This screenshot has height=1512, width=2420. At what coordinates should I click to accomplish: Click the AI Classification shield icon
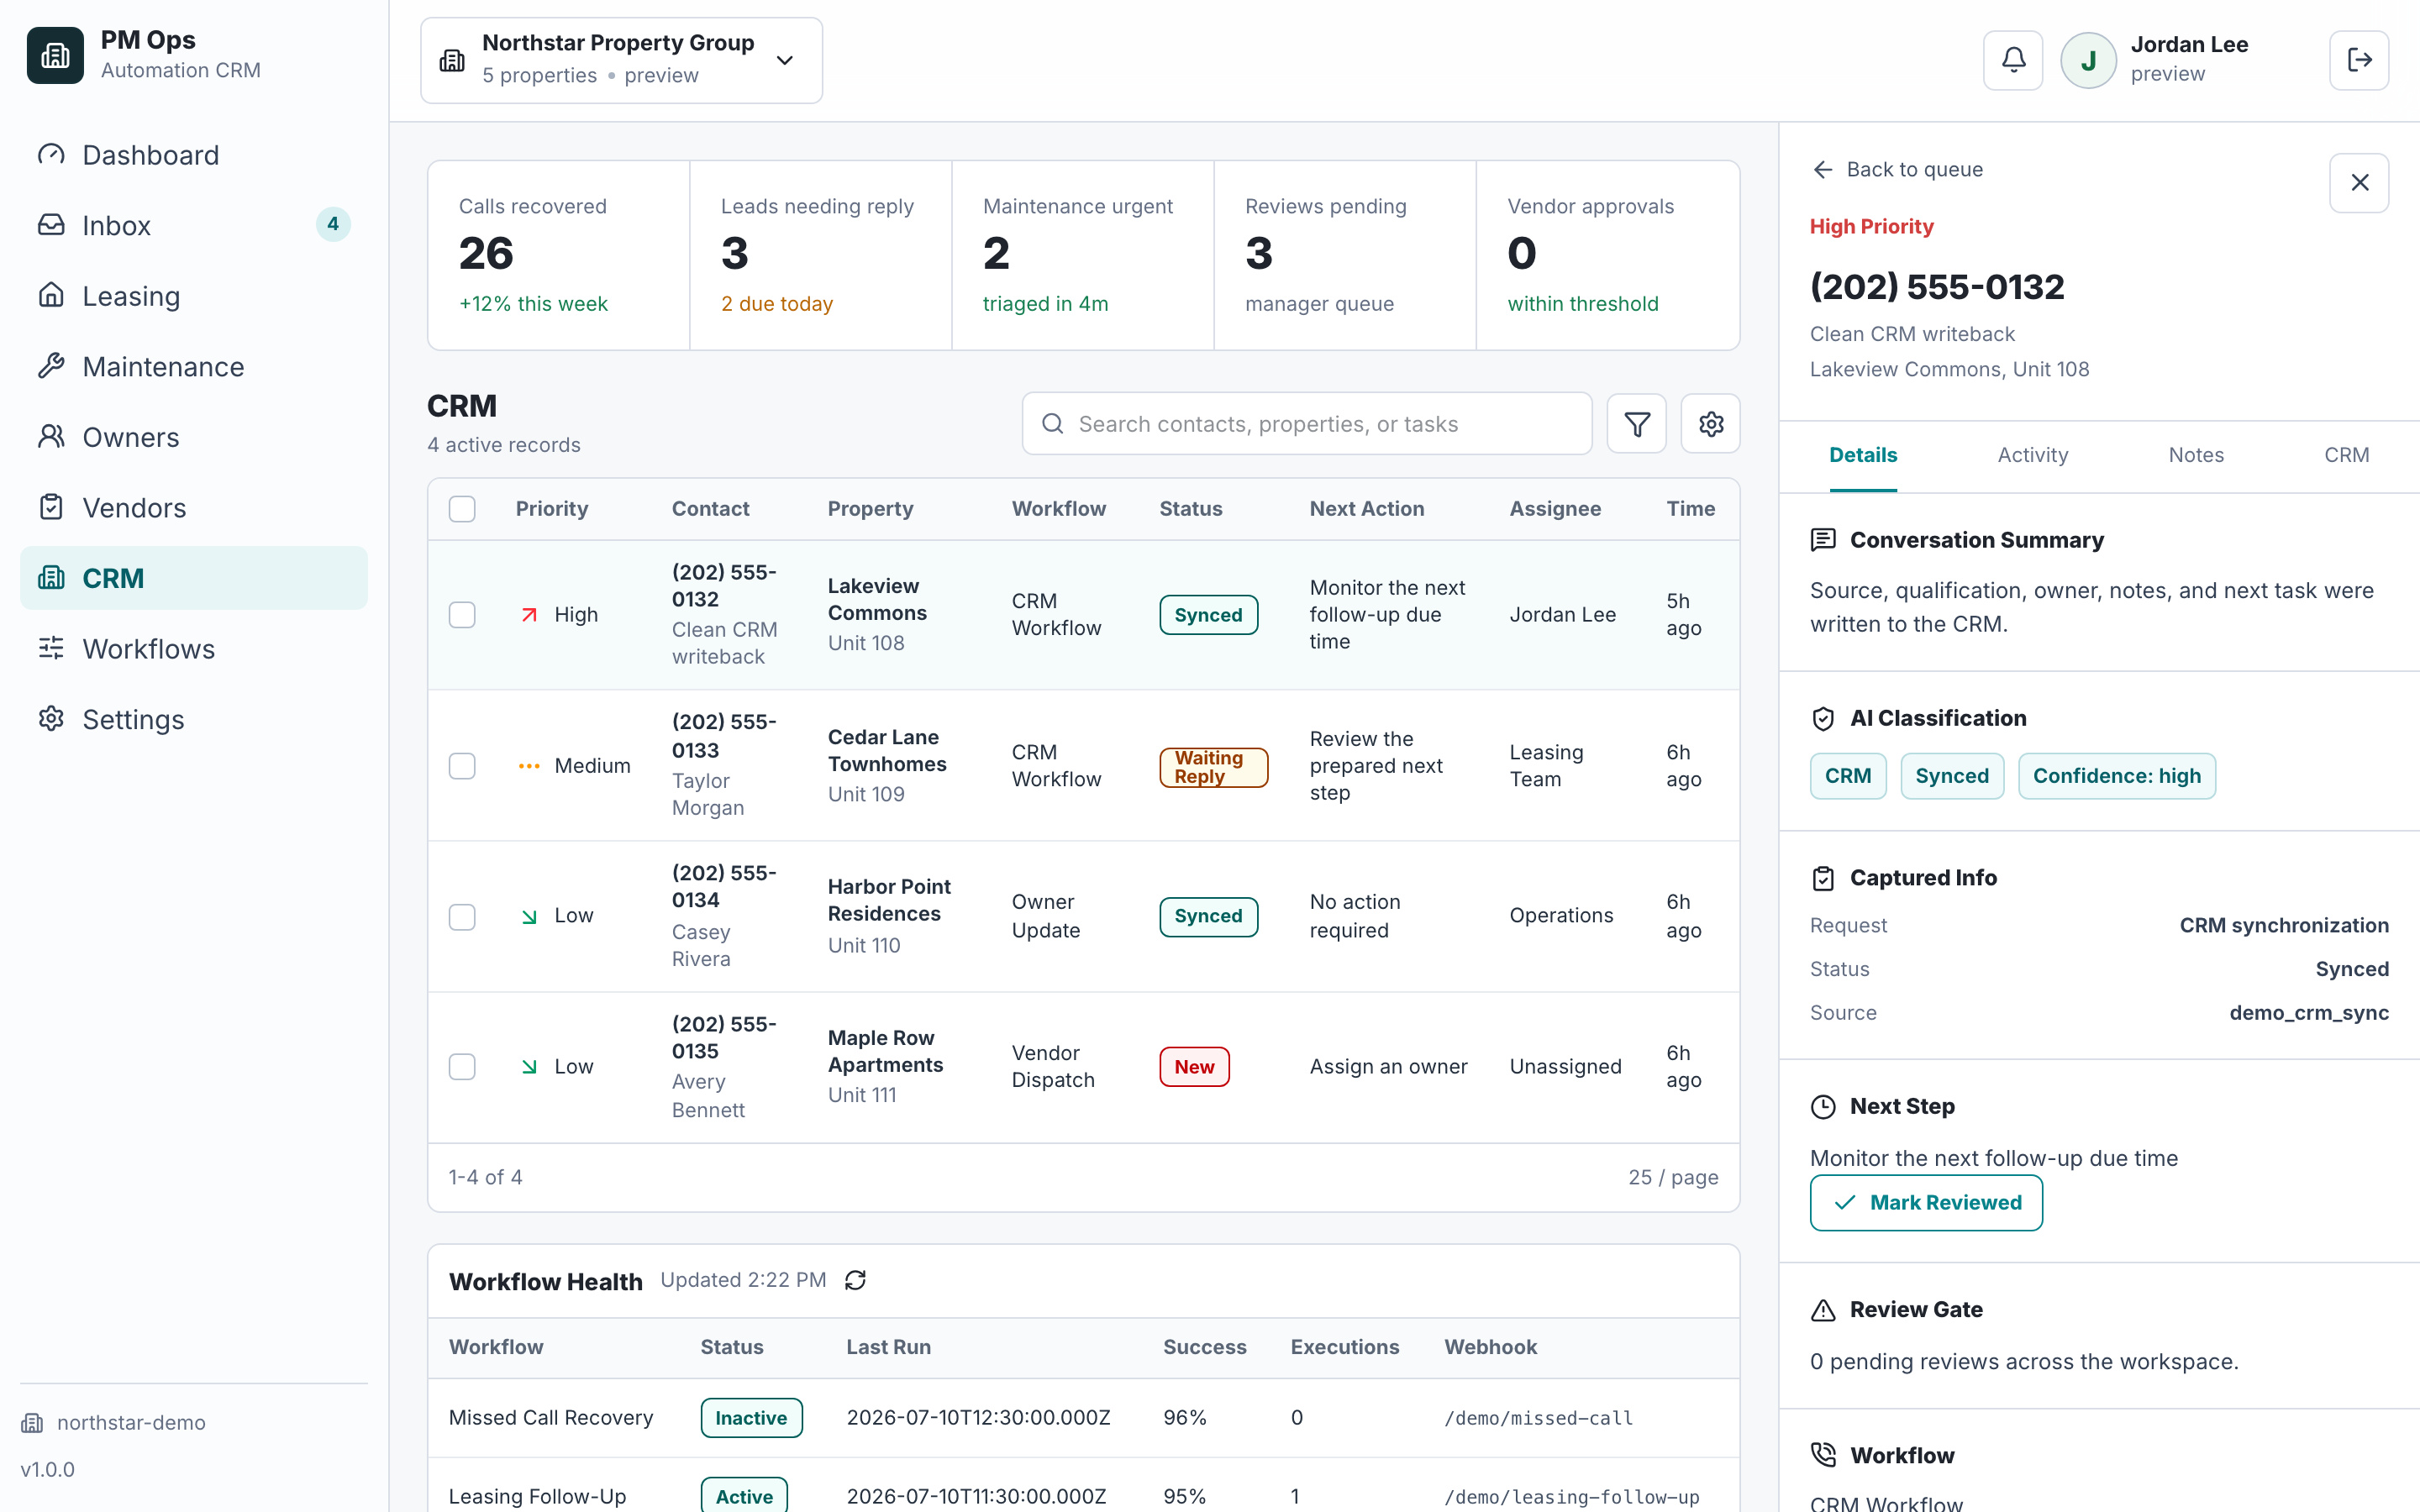(1823, 718)
